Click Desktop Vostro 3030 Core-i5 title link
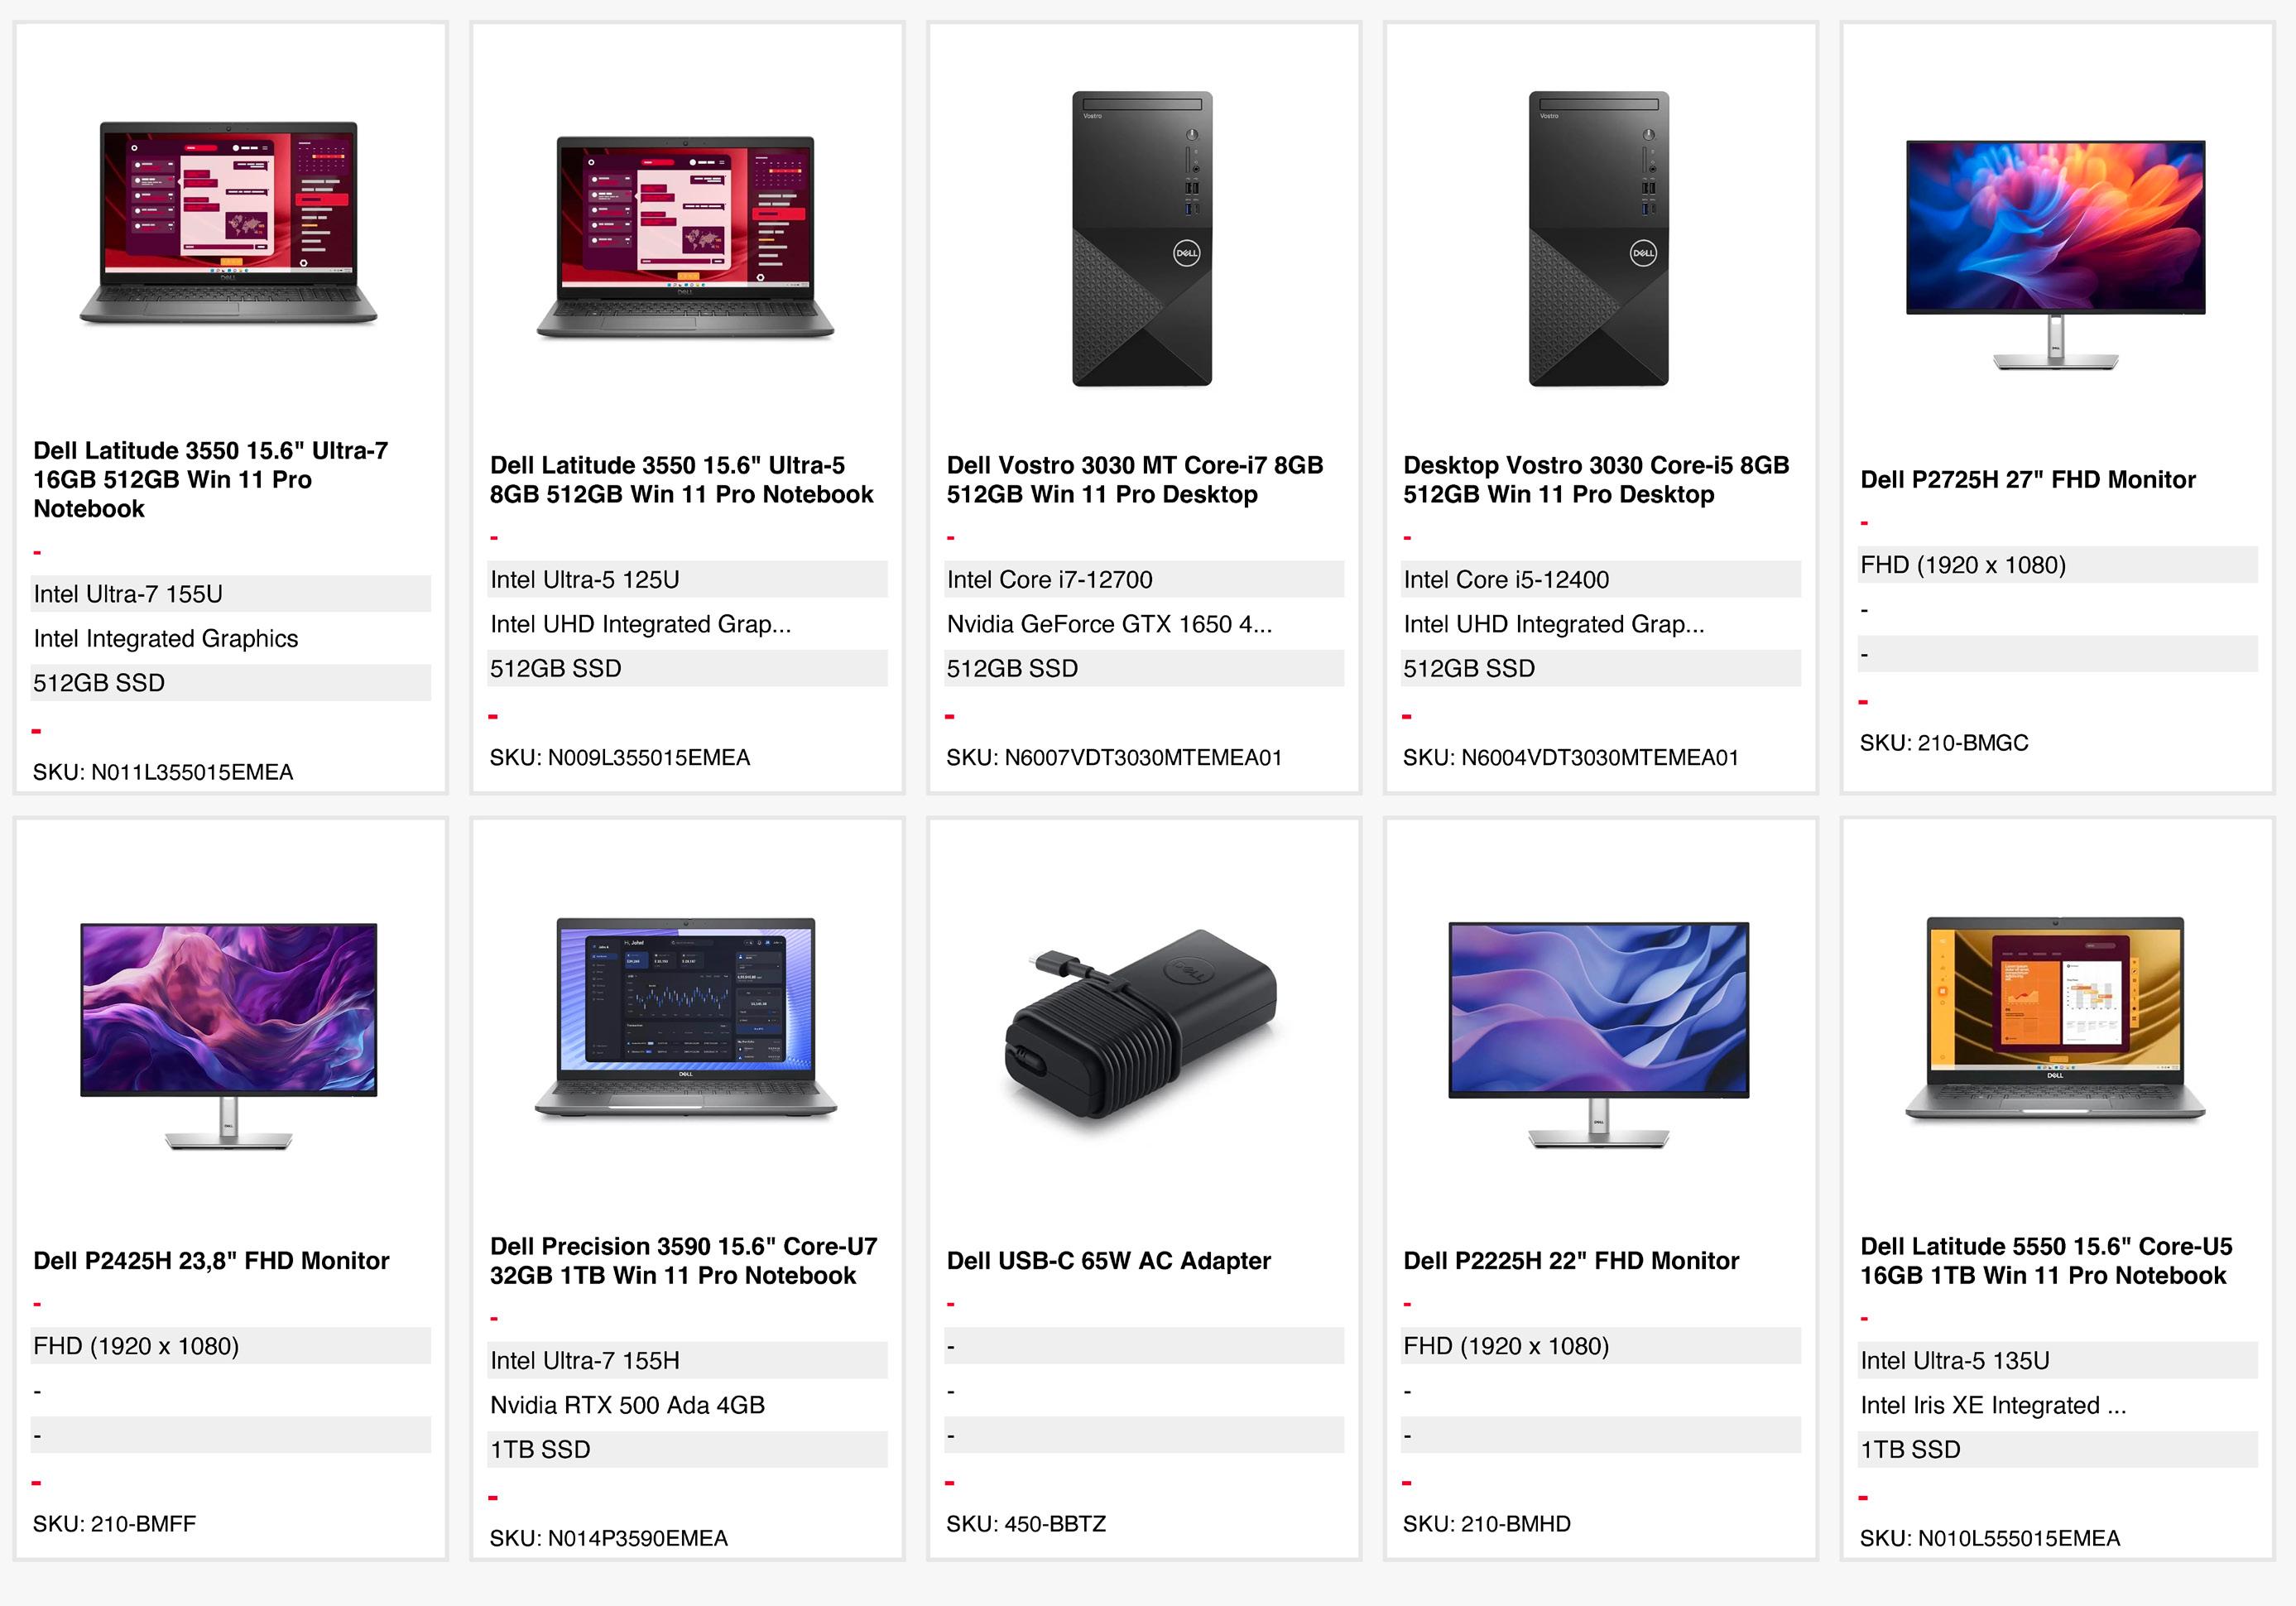 point(1596,480)
